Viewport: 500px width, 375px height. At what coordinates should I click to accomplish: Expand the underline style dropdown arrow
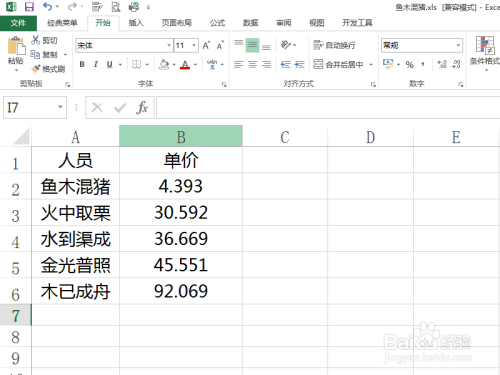(x=120, y=65)
